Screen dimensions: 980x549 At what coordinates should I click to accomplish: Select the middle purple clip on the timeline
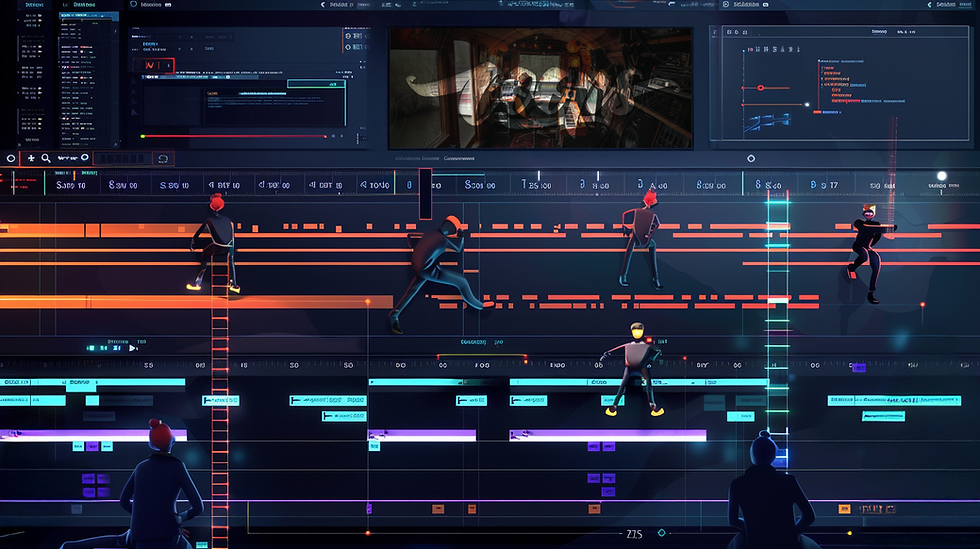click(x=422, y=435)
